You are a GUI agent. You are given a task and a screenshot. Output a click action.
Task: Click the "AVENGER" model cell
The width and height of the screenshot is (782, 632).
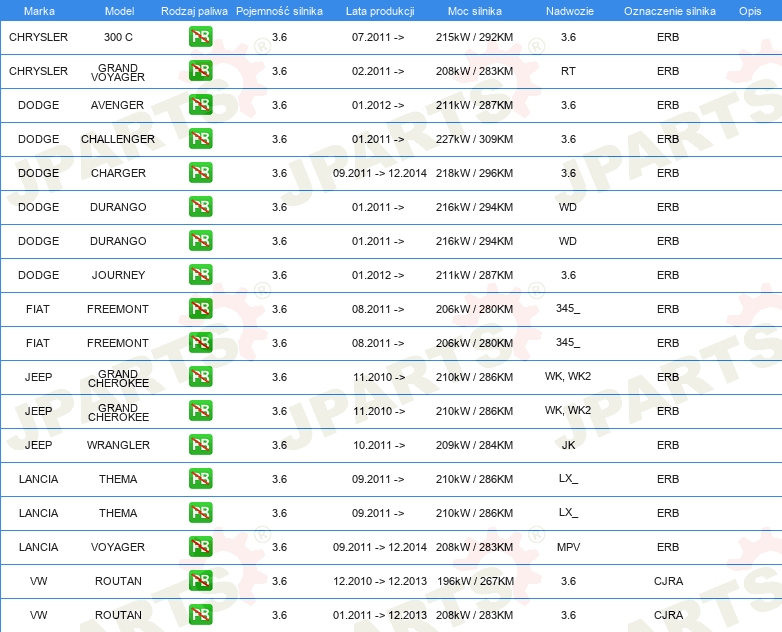[117, 105]
